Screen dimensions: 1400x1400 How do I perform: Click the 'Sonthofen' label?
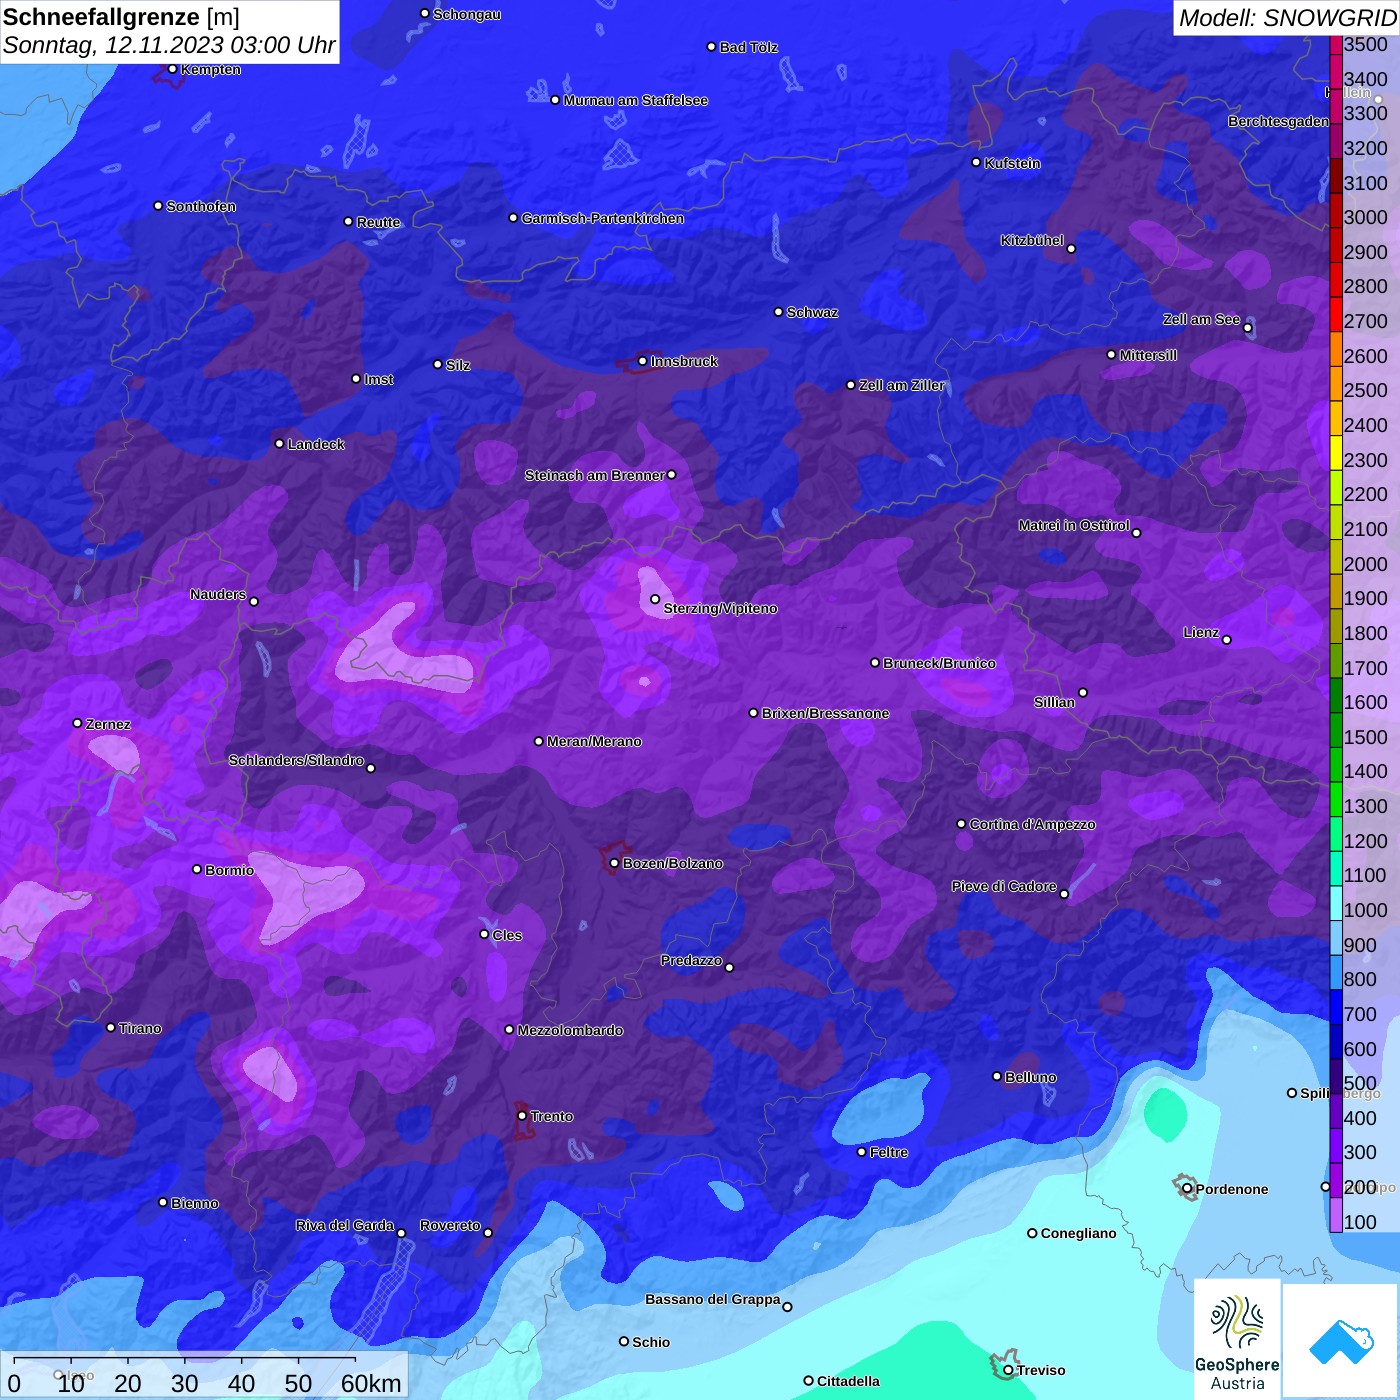(201, 206)
